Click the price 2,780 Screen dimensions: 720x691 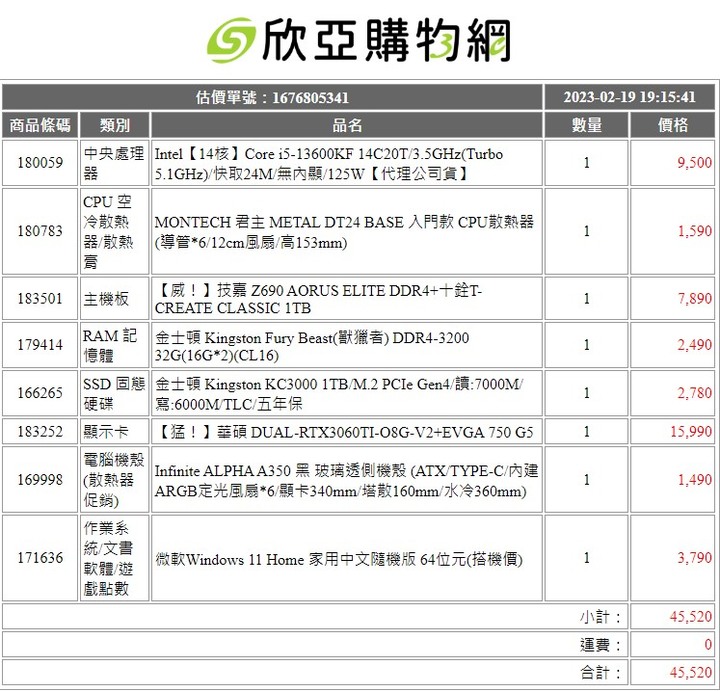(x=694, y=393)
